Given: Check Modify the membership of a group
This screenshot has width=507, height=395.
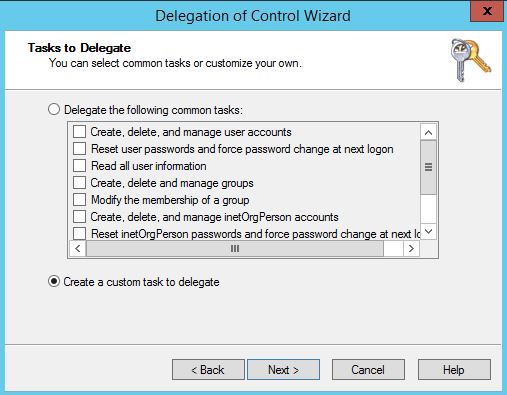Looking at the screenshot, I should [x=79, y=200].
